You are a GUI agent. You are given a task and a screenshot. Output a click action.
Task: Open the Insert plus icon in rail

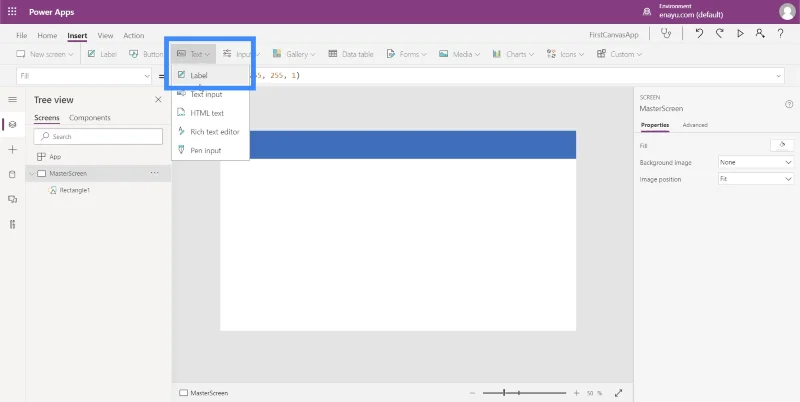(13, 149)
